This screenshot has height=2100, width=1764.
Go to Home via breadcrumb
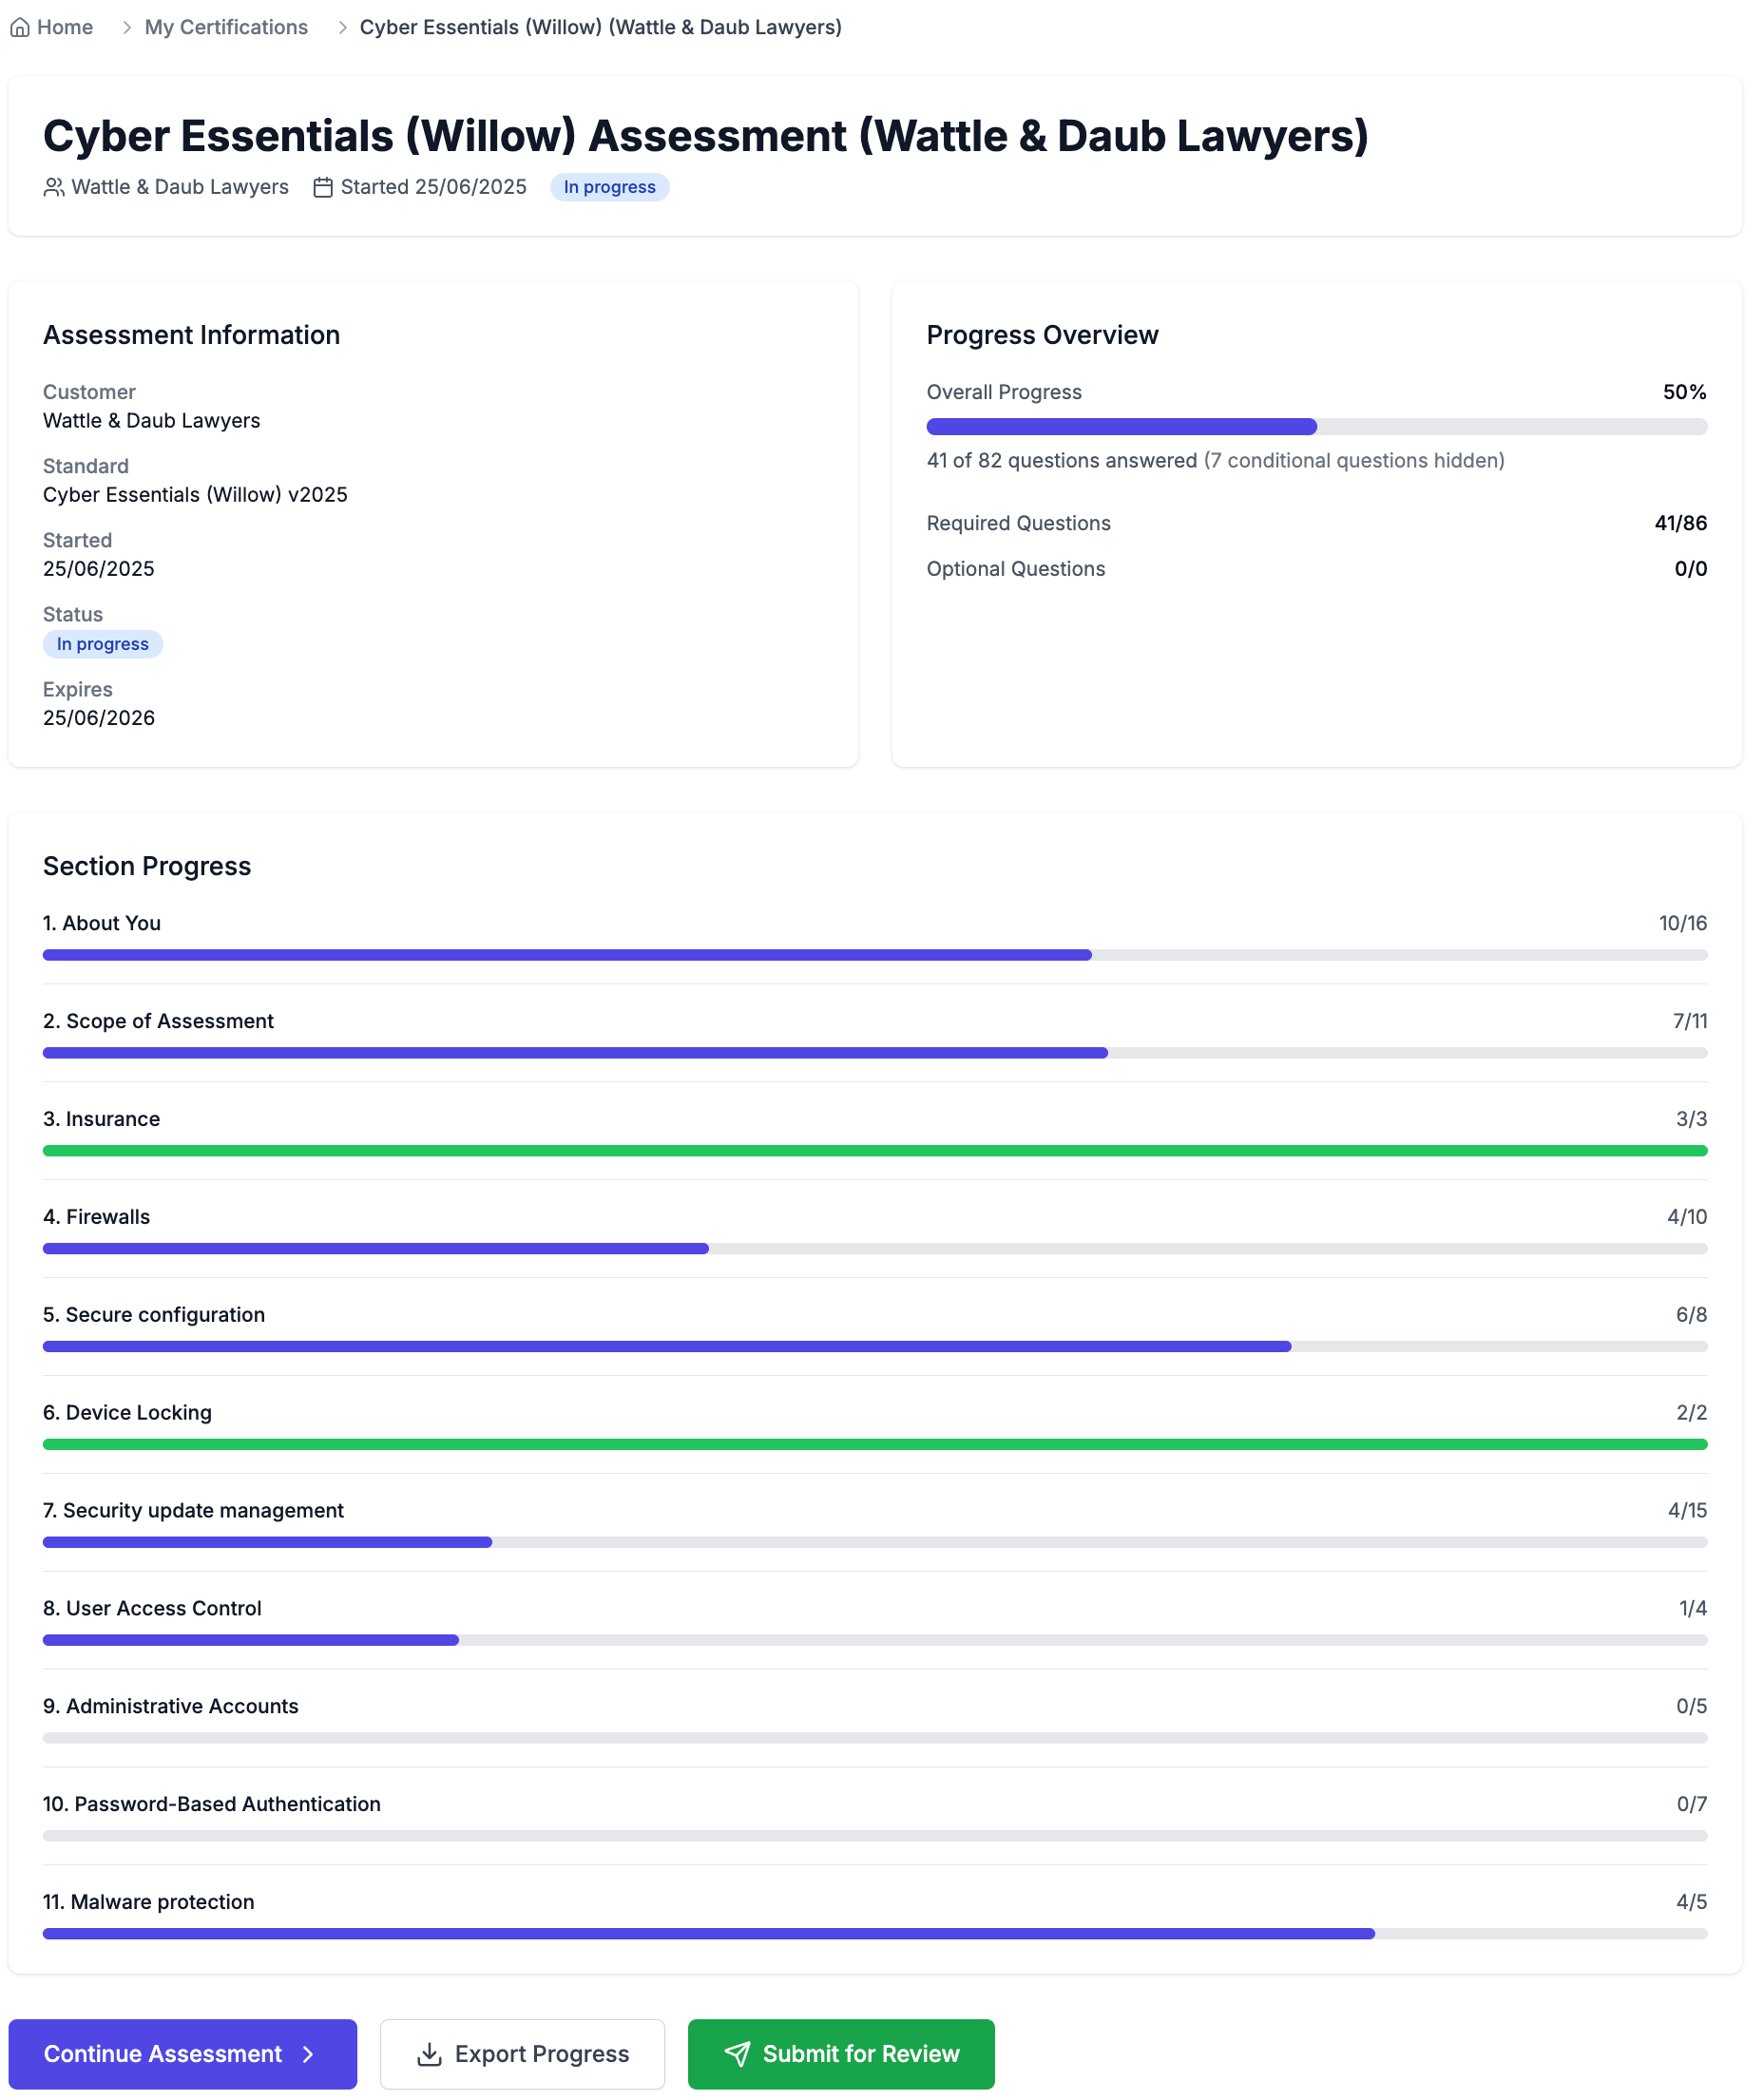[64, 27]
